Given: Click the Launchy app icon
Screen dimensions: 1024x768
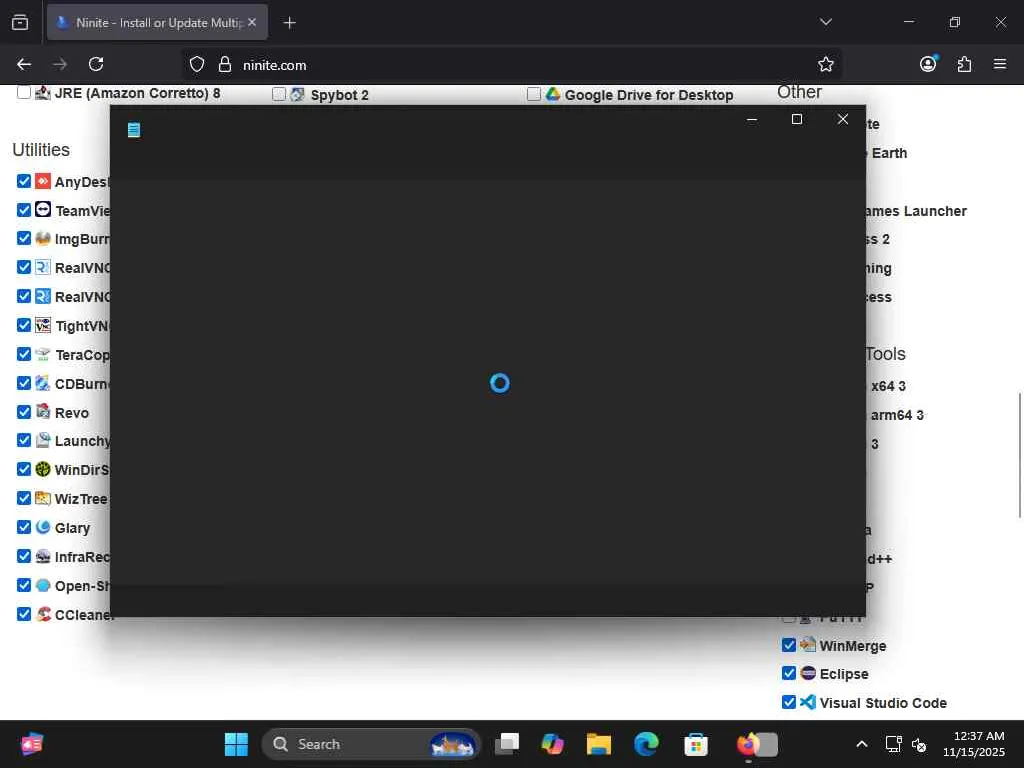Looking at the screenshot, I should 43,440.
